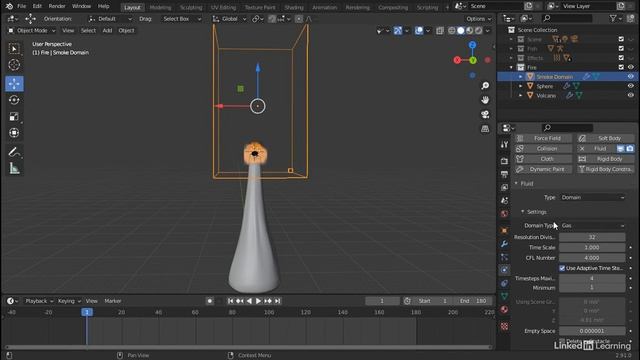Viewport: 640px width, 360px height.
Task: Open the Physics properties tab
Action: tap(504, 270)
